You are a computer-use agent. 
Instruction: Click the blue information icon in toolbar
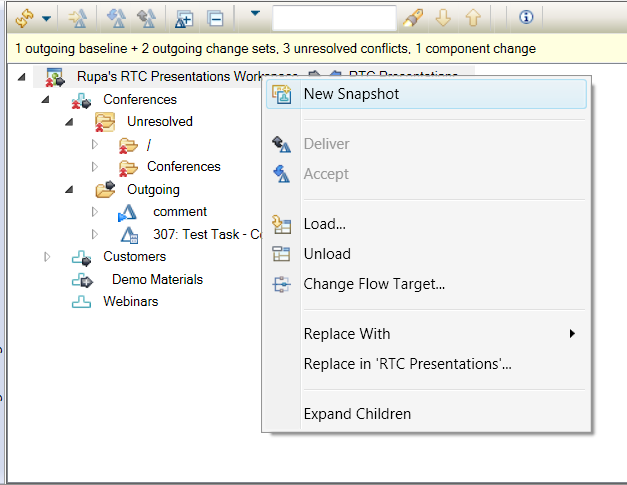click(x=526, y=17)
